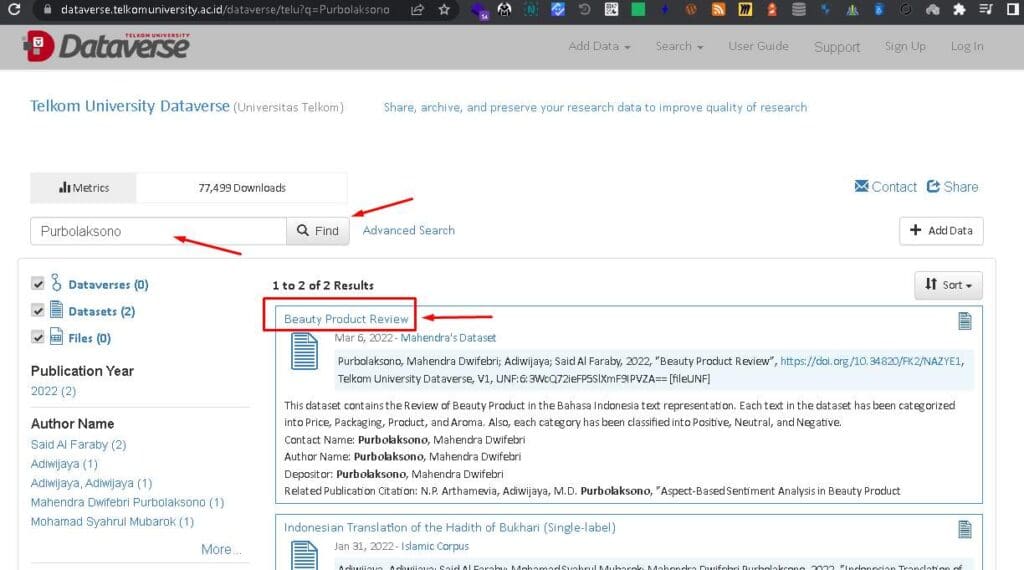Image resolution: width=1024 pixels, height=570 pixels.
Task: Uncheck the Dataverses (0) checkbox
Action: [x=38, y=283]
